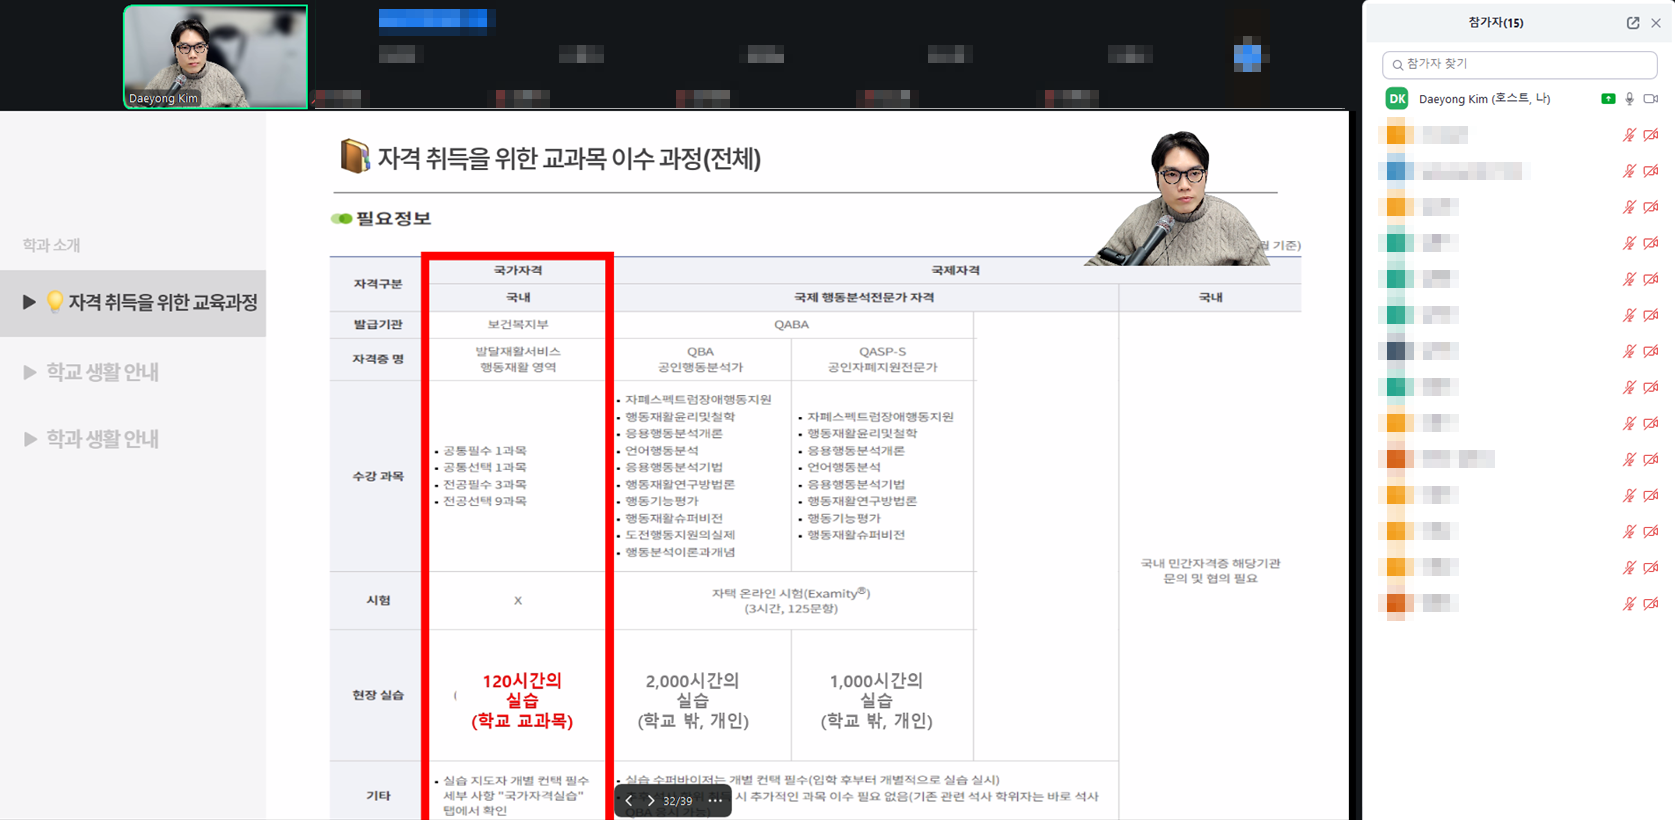Click the 32/39 slide counter
This screenshot has height=820, width=1675.
[678, 801]
